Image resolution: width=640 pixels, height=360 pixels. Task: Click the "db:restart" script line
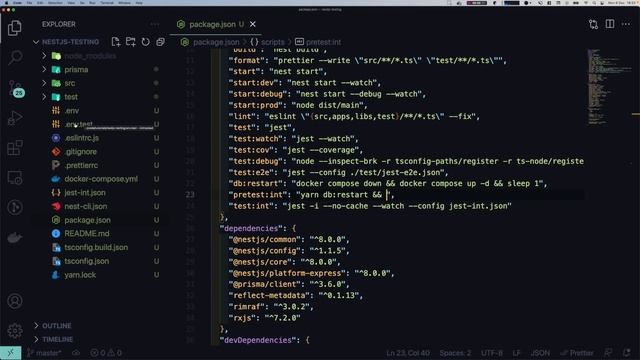(388, 184)
